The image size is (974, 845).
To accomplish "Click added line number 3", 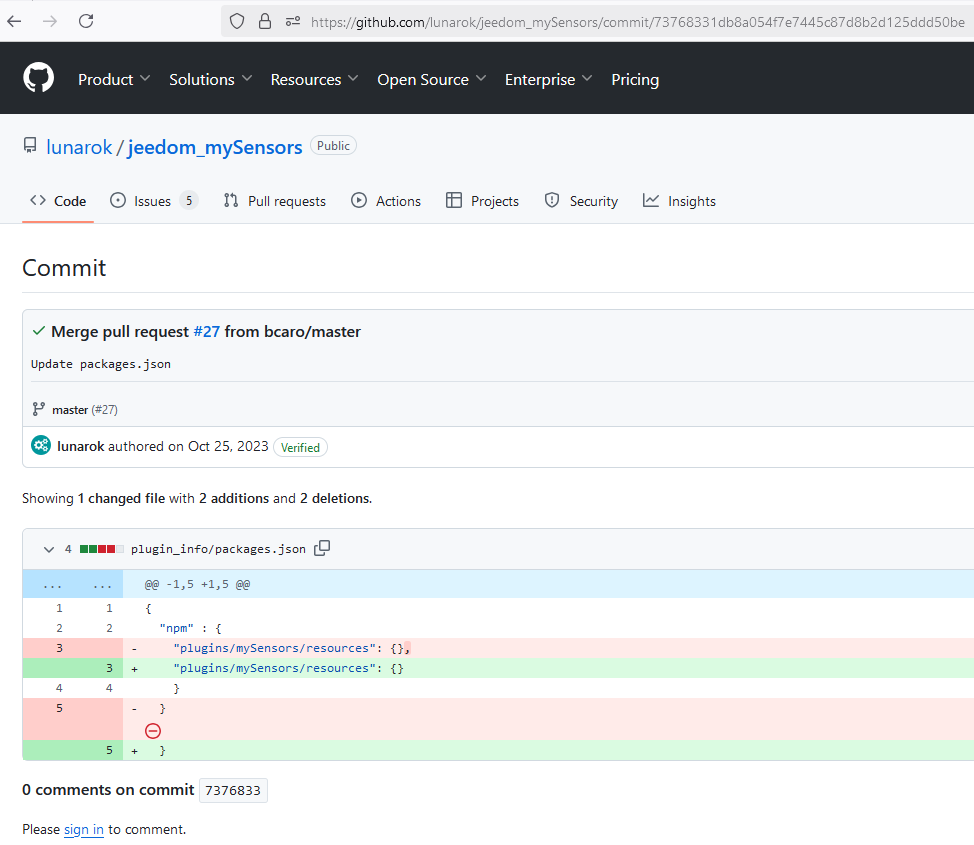I will (109, 668).
